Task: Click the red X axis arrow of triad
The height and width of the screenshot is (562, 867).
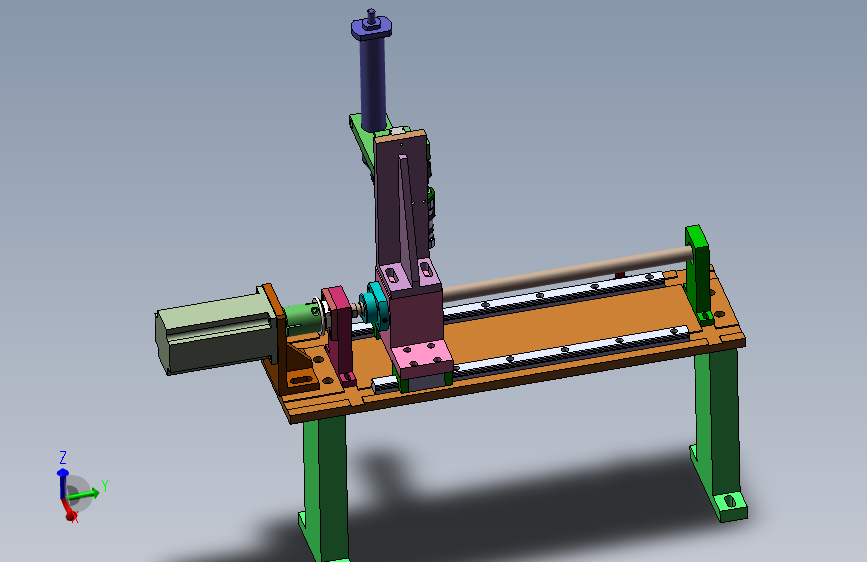Action: pyautogui.click(x=69, y=511)
